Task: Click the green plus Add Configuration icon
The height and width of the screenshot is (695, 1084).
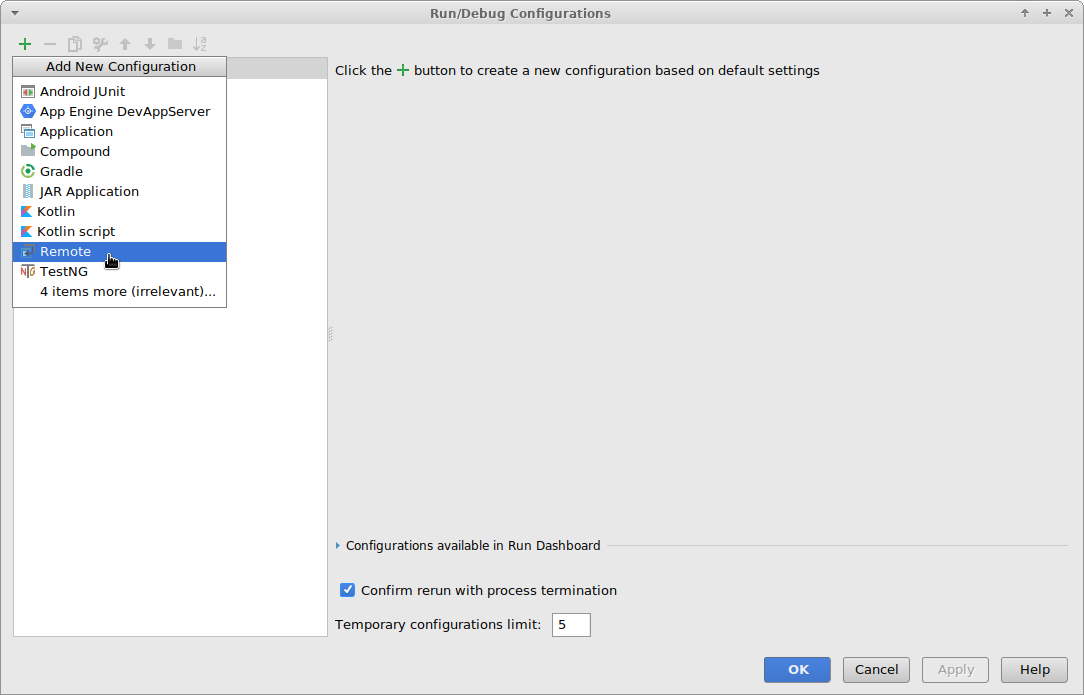Action: point(25,44)
